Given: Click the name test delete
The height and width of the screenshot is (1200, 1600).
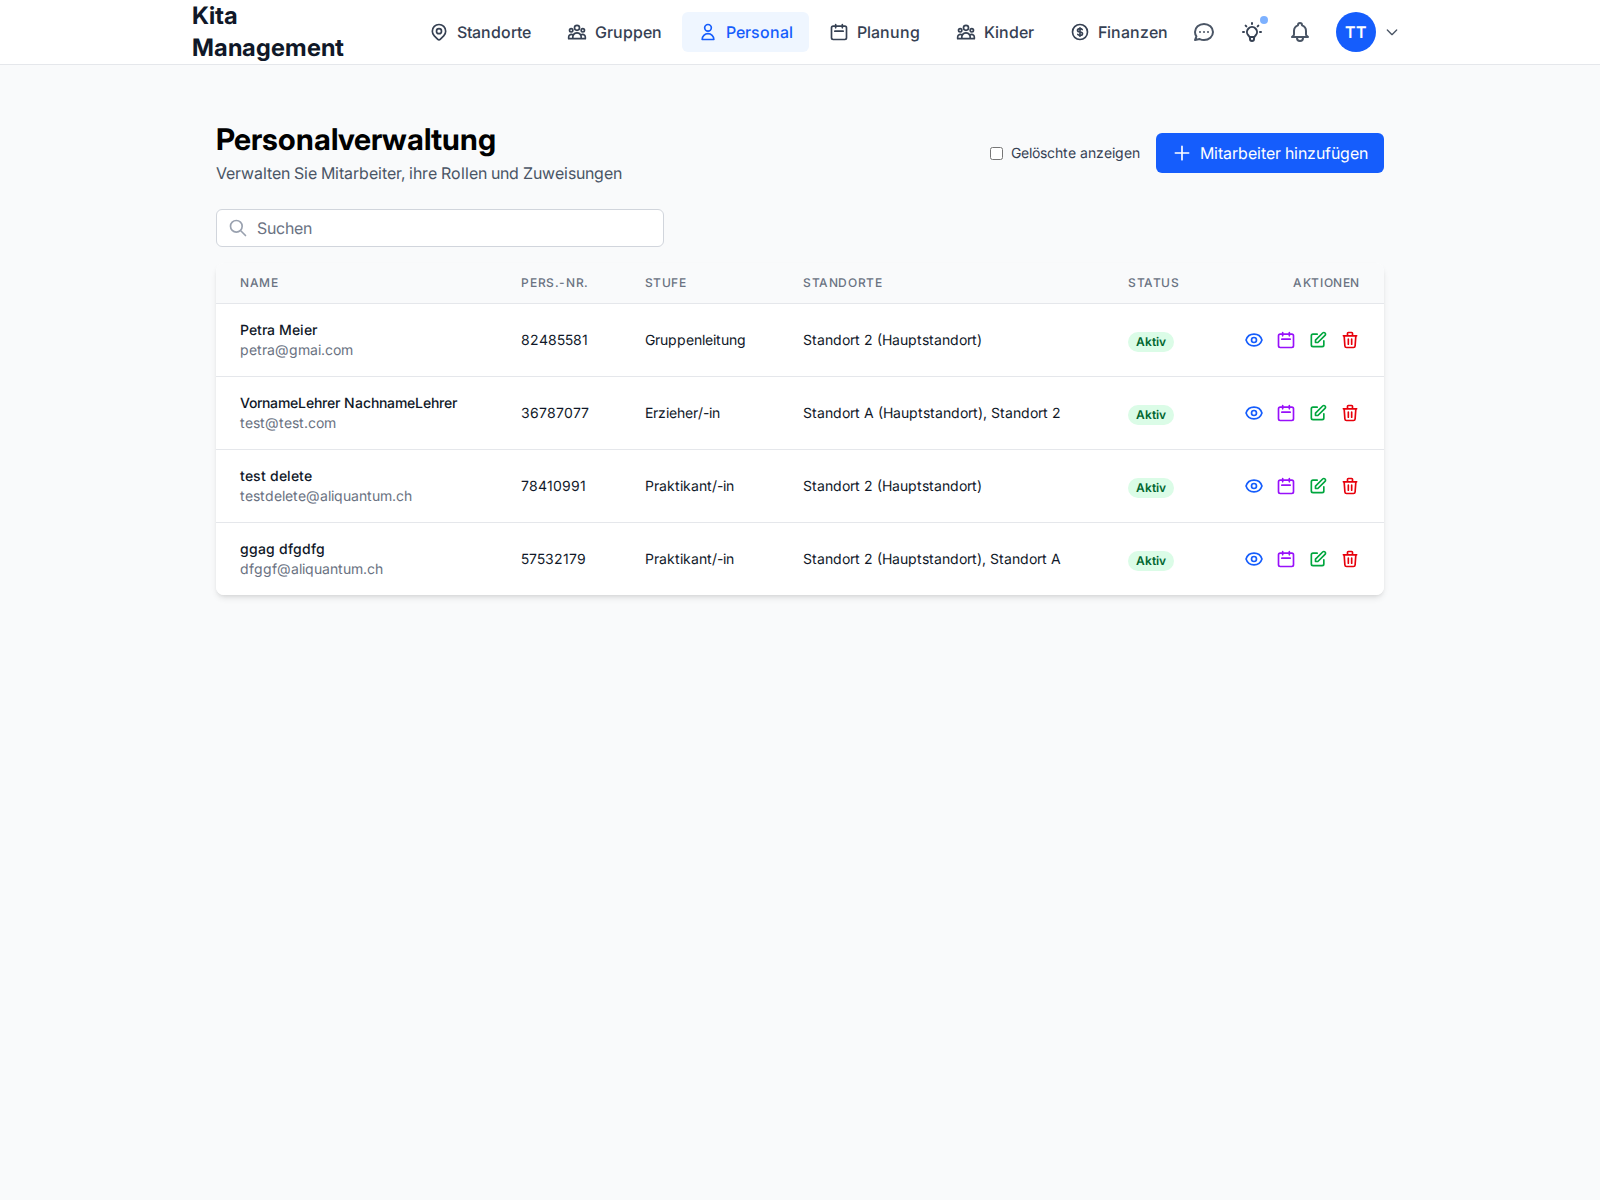Looking at the screenshot, I should (x=276, y=476).
